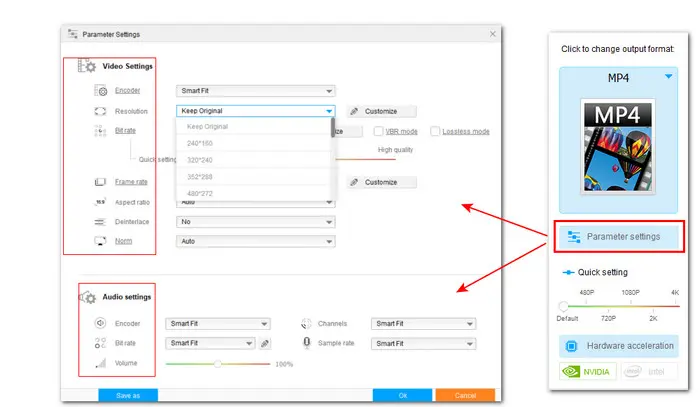Screen dimensions: 700x407
Task: Click the video Encoder gear icon
Action: pos(101,91)
